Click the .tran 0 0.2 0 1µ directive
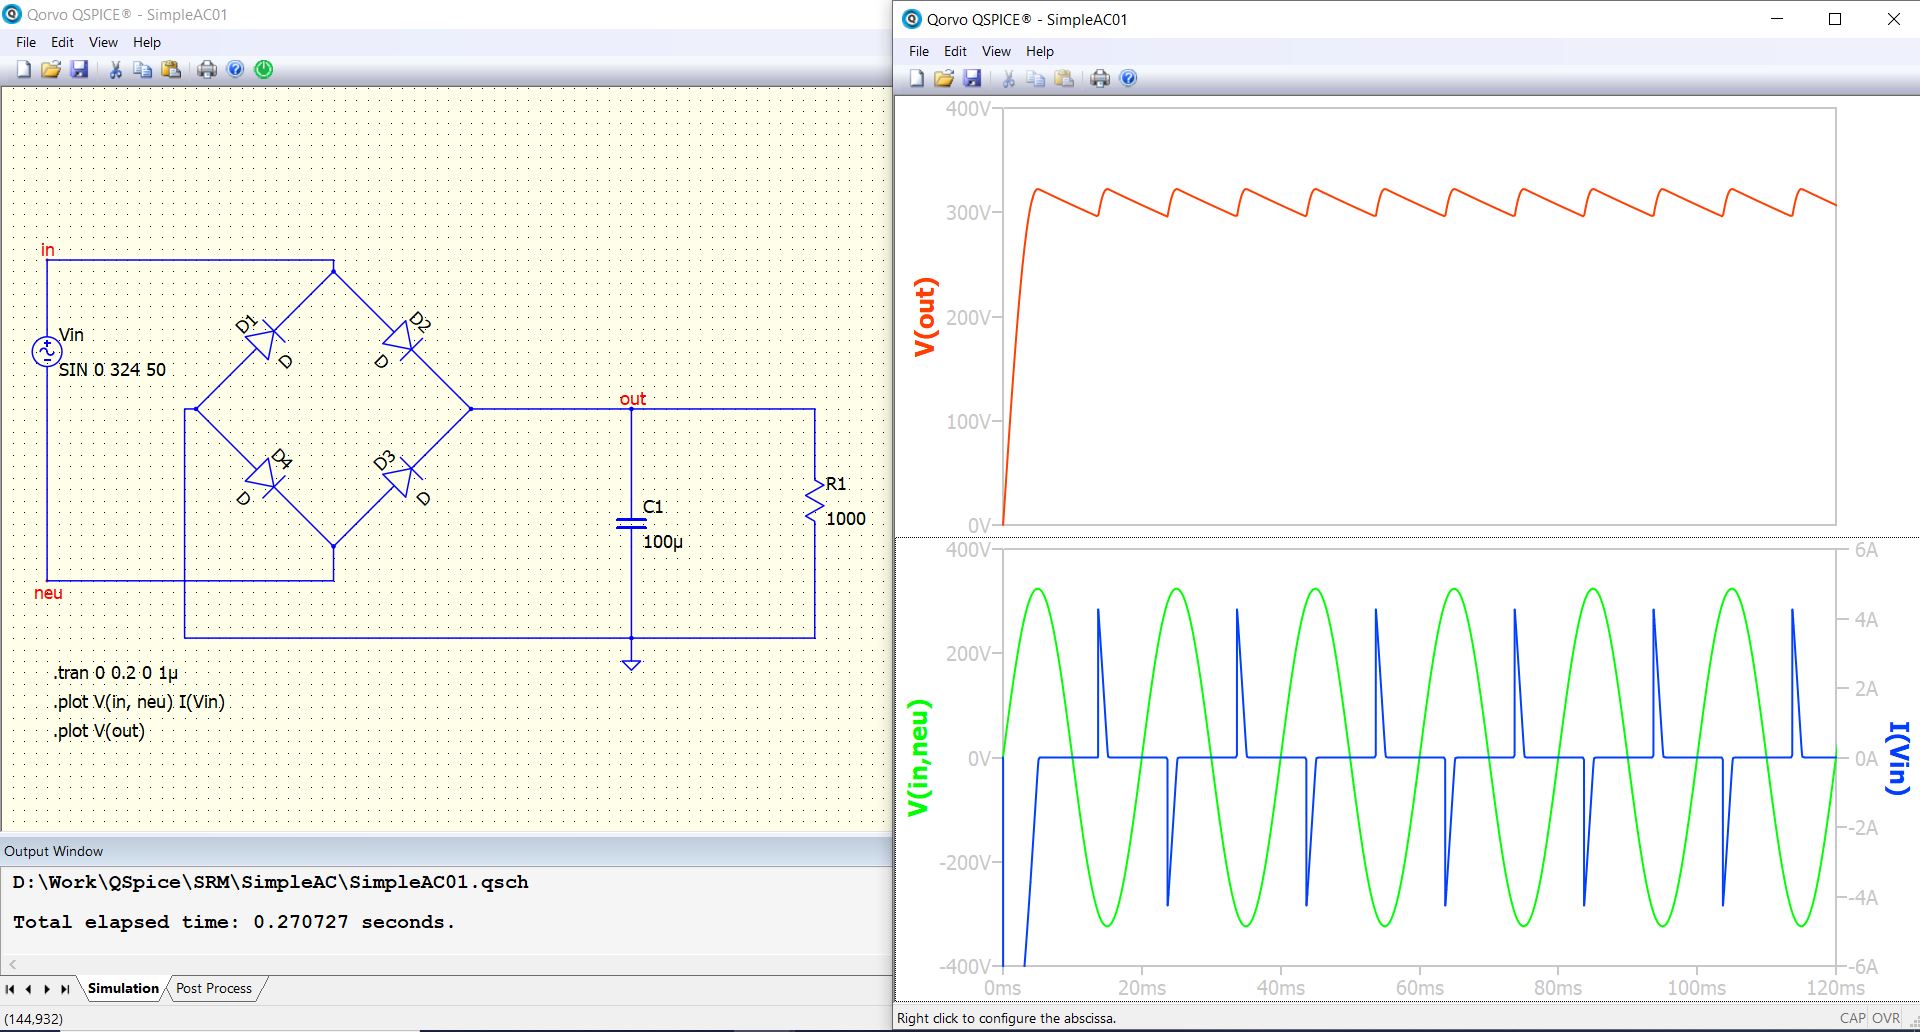Viewport: 1920px width, 1032px height. click(116, 673)
